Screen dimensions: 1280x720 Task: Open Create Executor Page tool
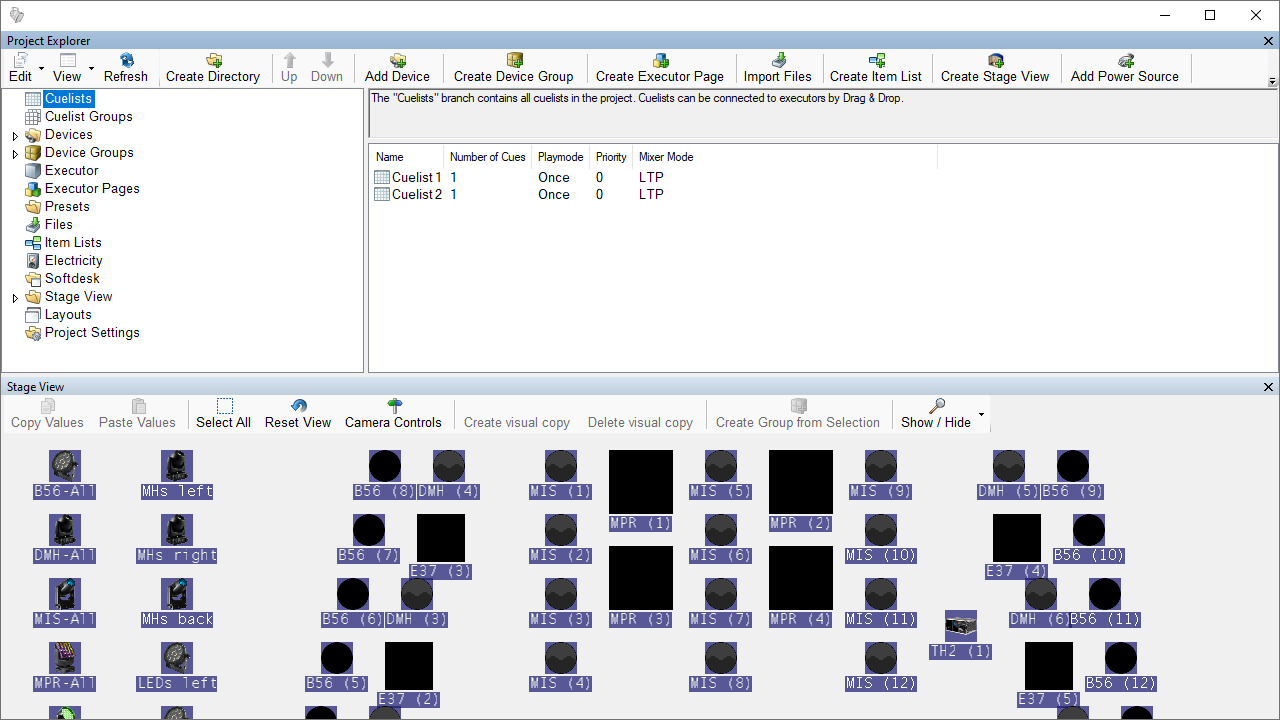click(x=660, y=61)
